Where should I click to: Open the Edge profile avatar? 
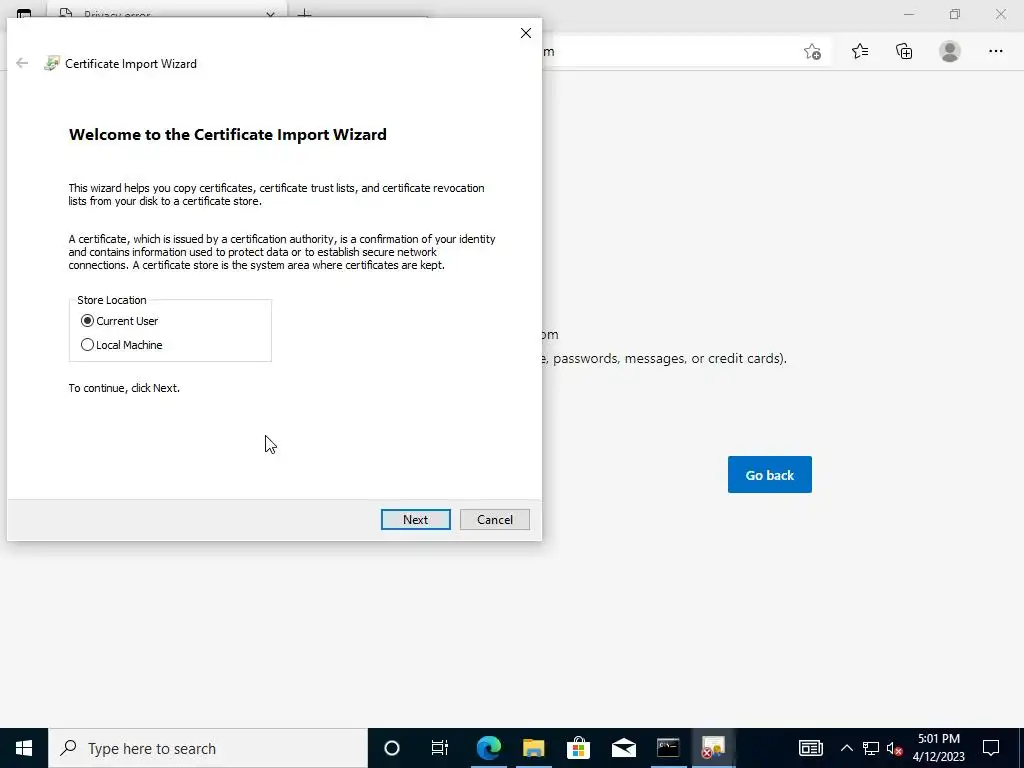click(x=950, y=51)
